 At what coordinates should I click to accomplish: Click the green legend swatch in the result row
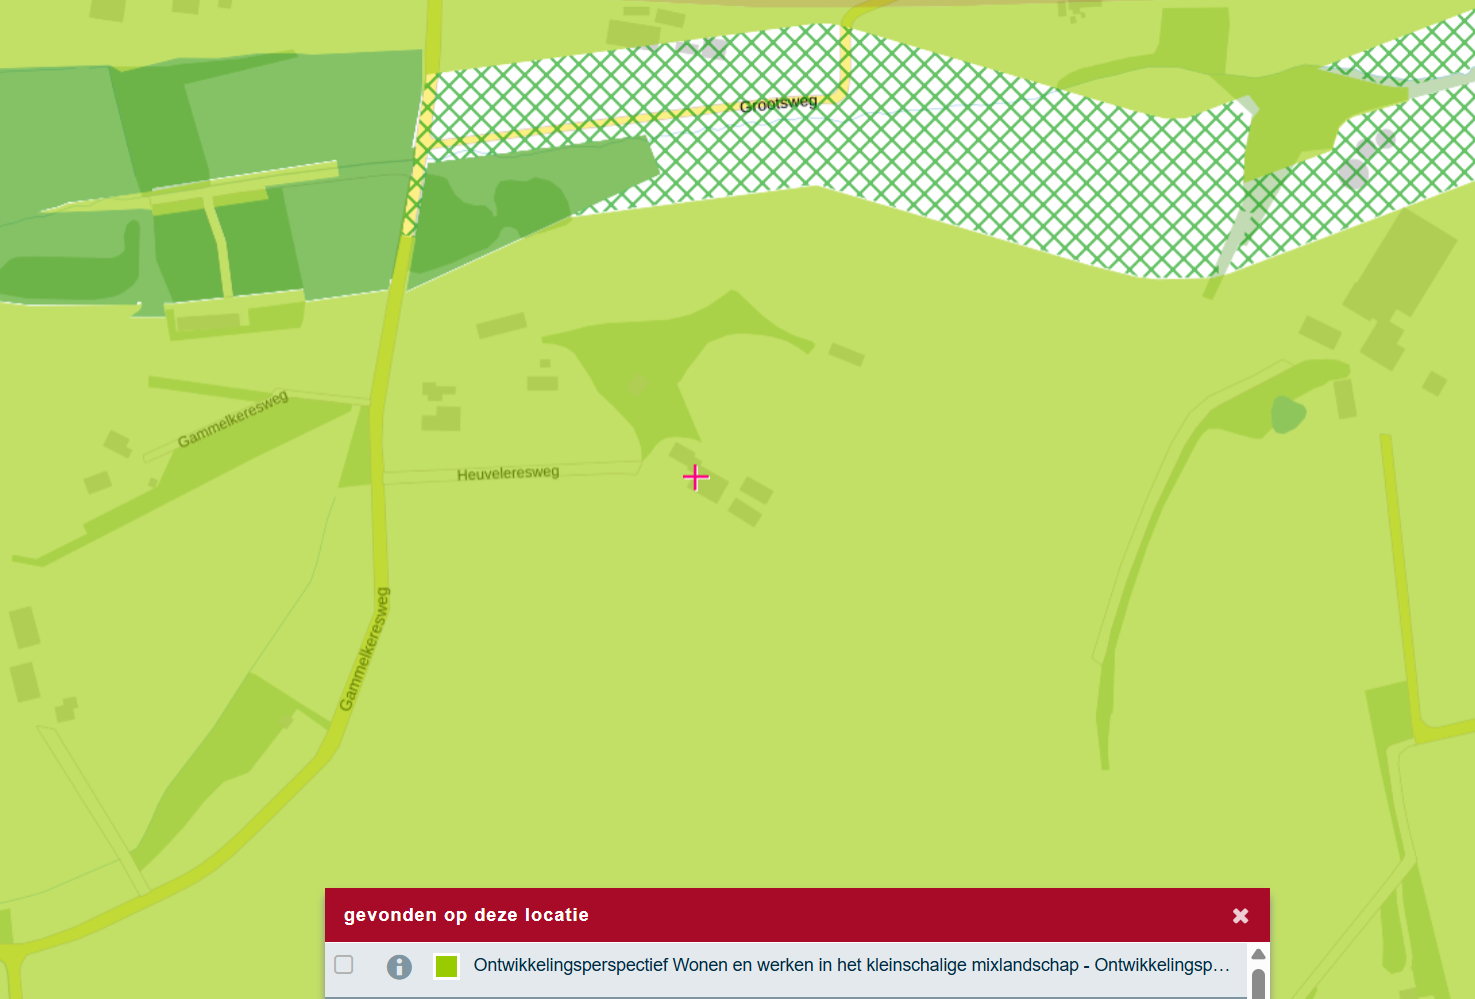tap(446, 966)
